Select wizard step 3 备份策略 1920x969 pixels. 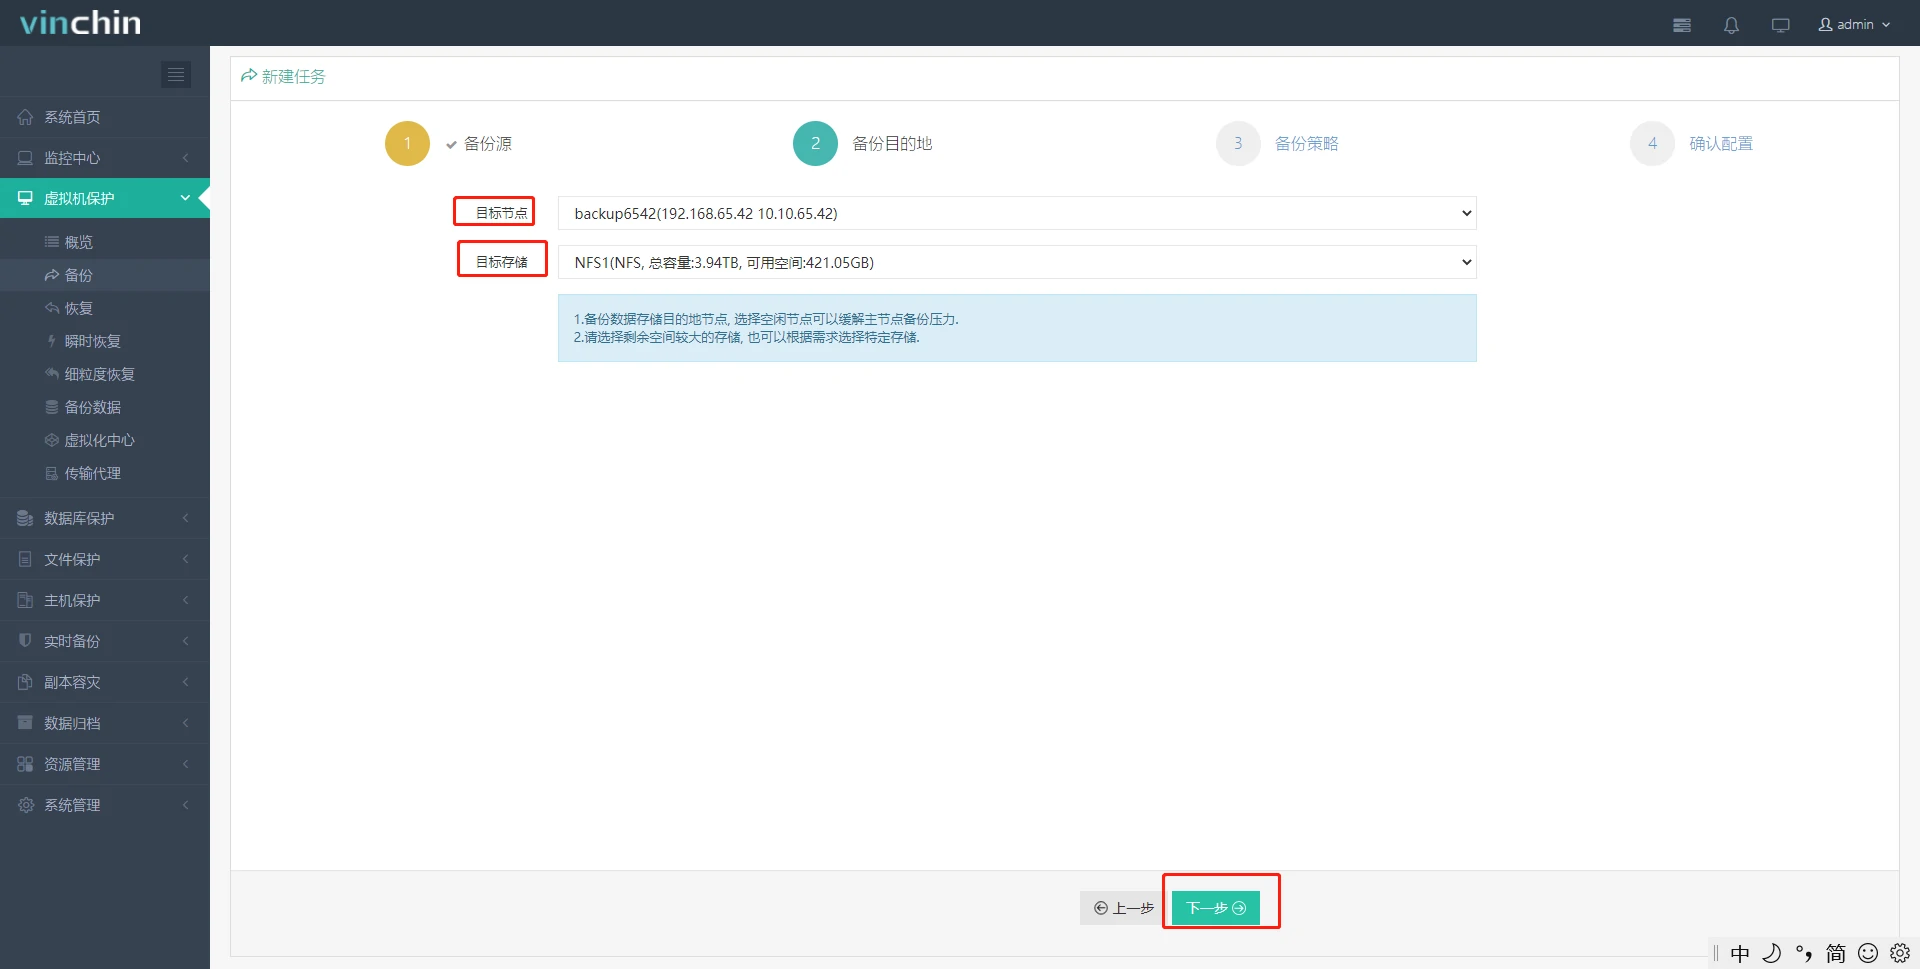coord(1278,144)
